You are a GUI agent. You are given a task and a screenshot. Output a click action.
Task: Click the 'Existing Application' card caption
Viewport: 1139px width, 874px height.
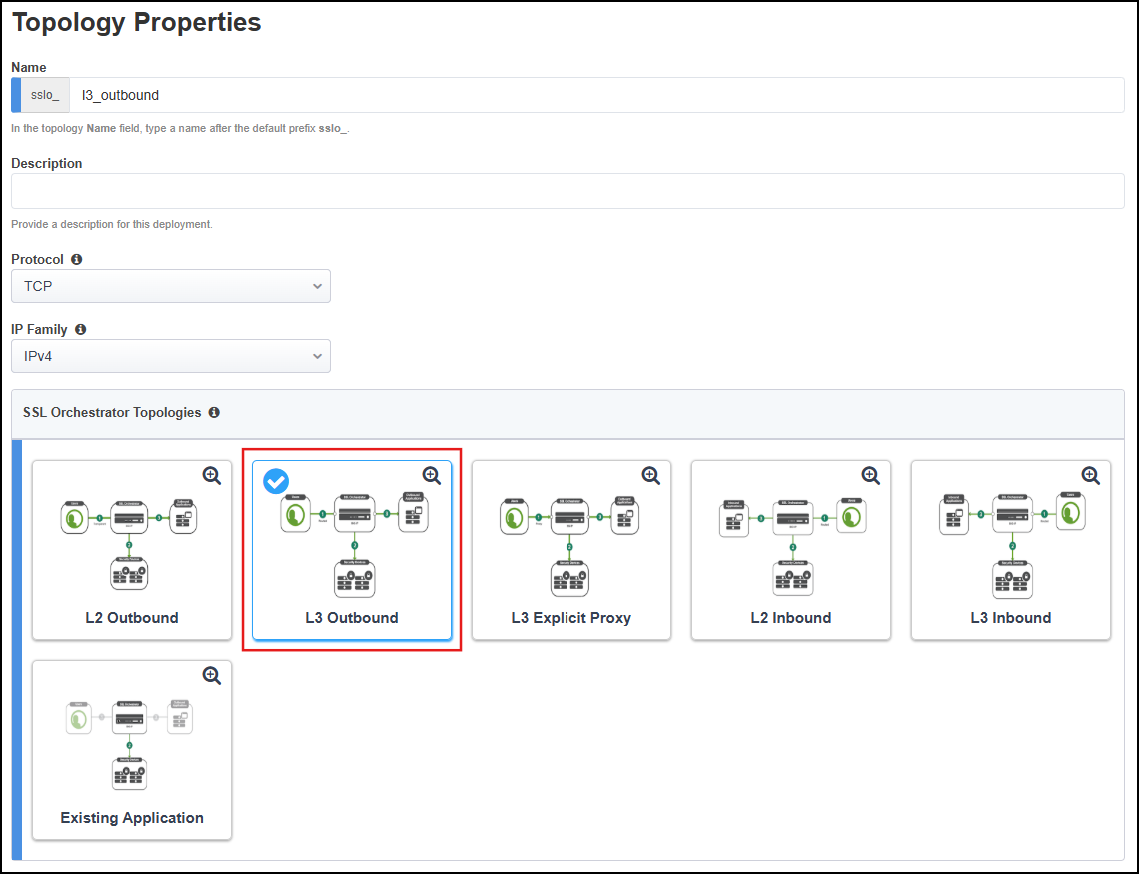click(x=131, y=818)
